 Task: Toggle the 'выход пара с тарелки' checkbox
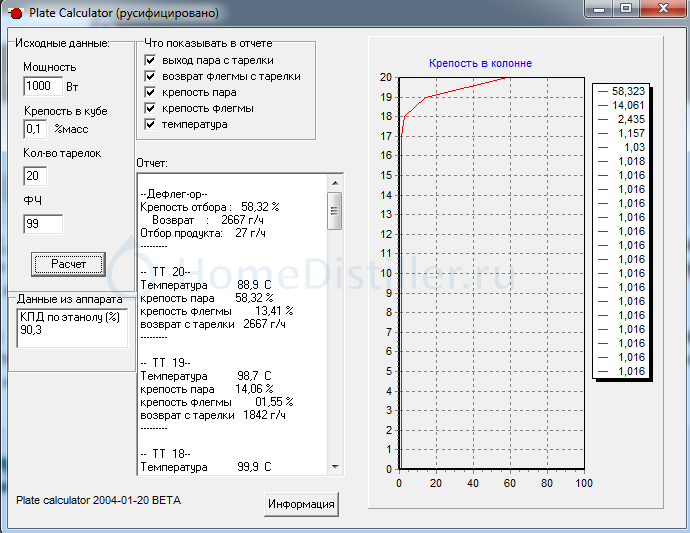click(x=151, y=60)
